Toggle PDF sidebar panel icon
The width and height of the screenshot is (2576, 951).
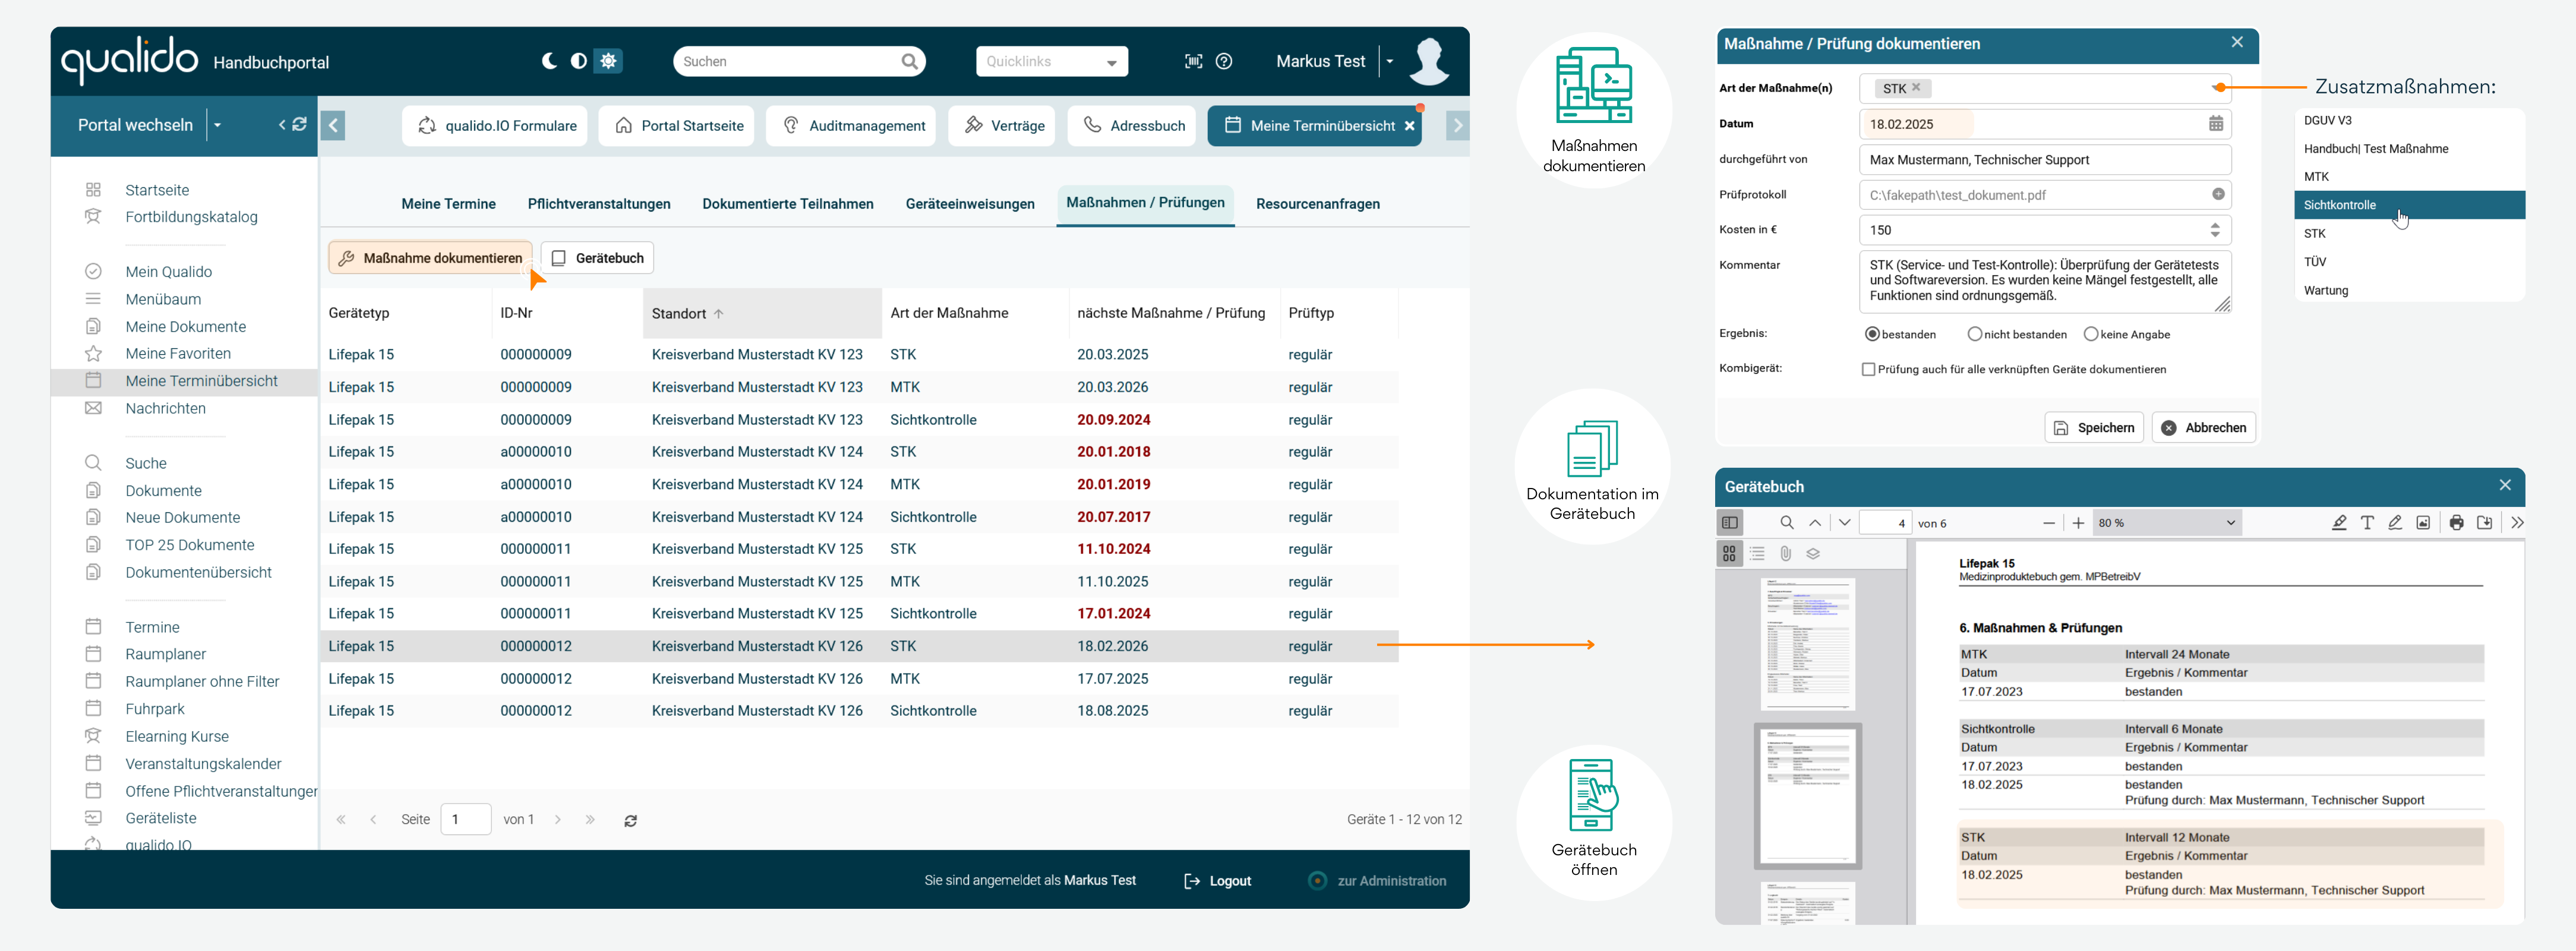pos(1730,523)
